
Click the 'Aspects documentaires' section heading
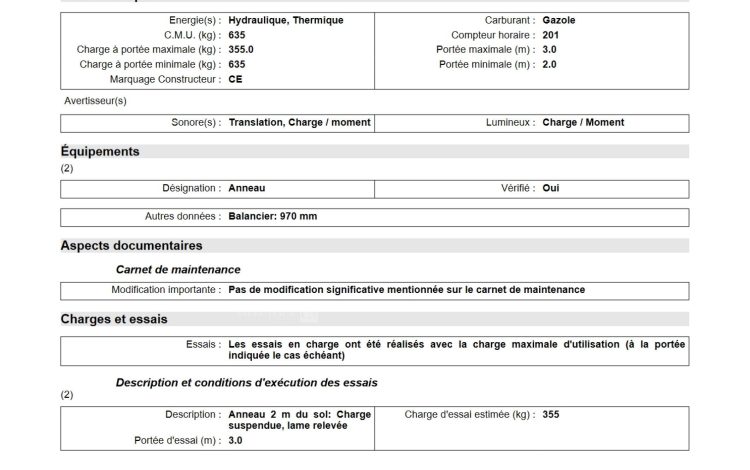[132, 246]
